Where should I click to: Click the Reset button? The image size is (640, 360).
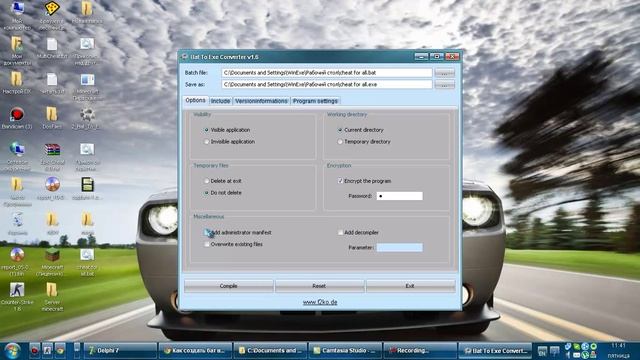[x=319, y=286]
